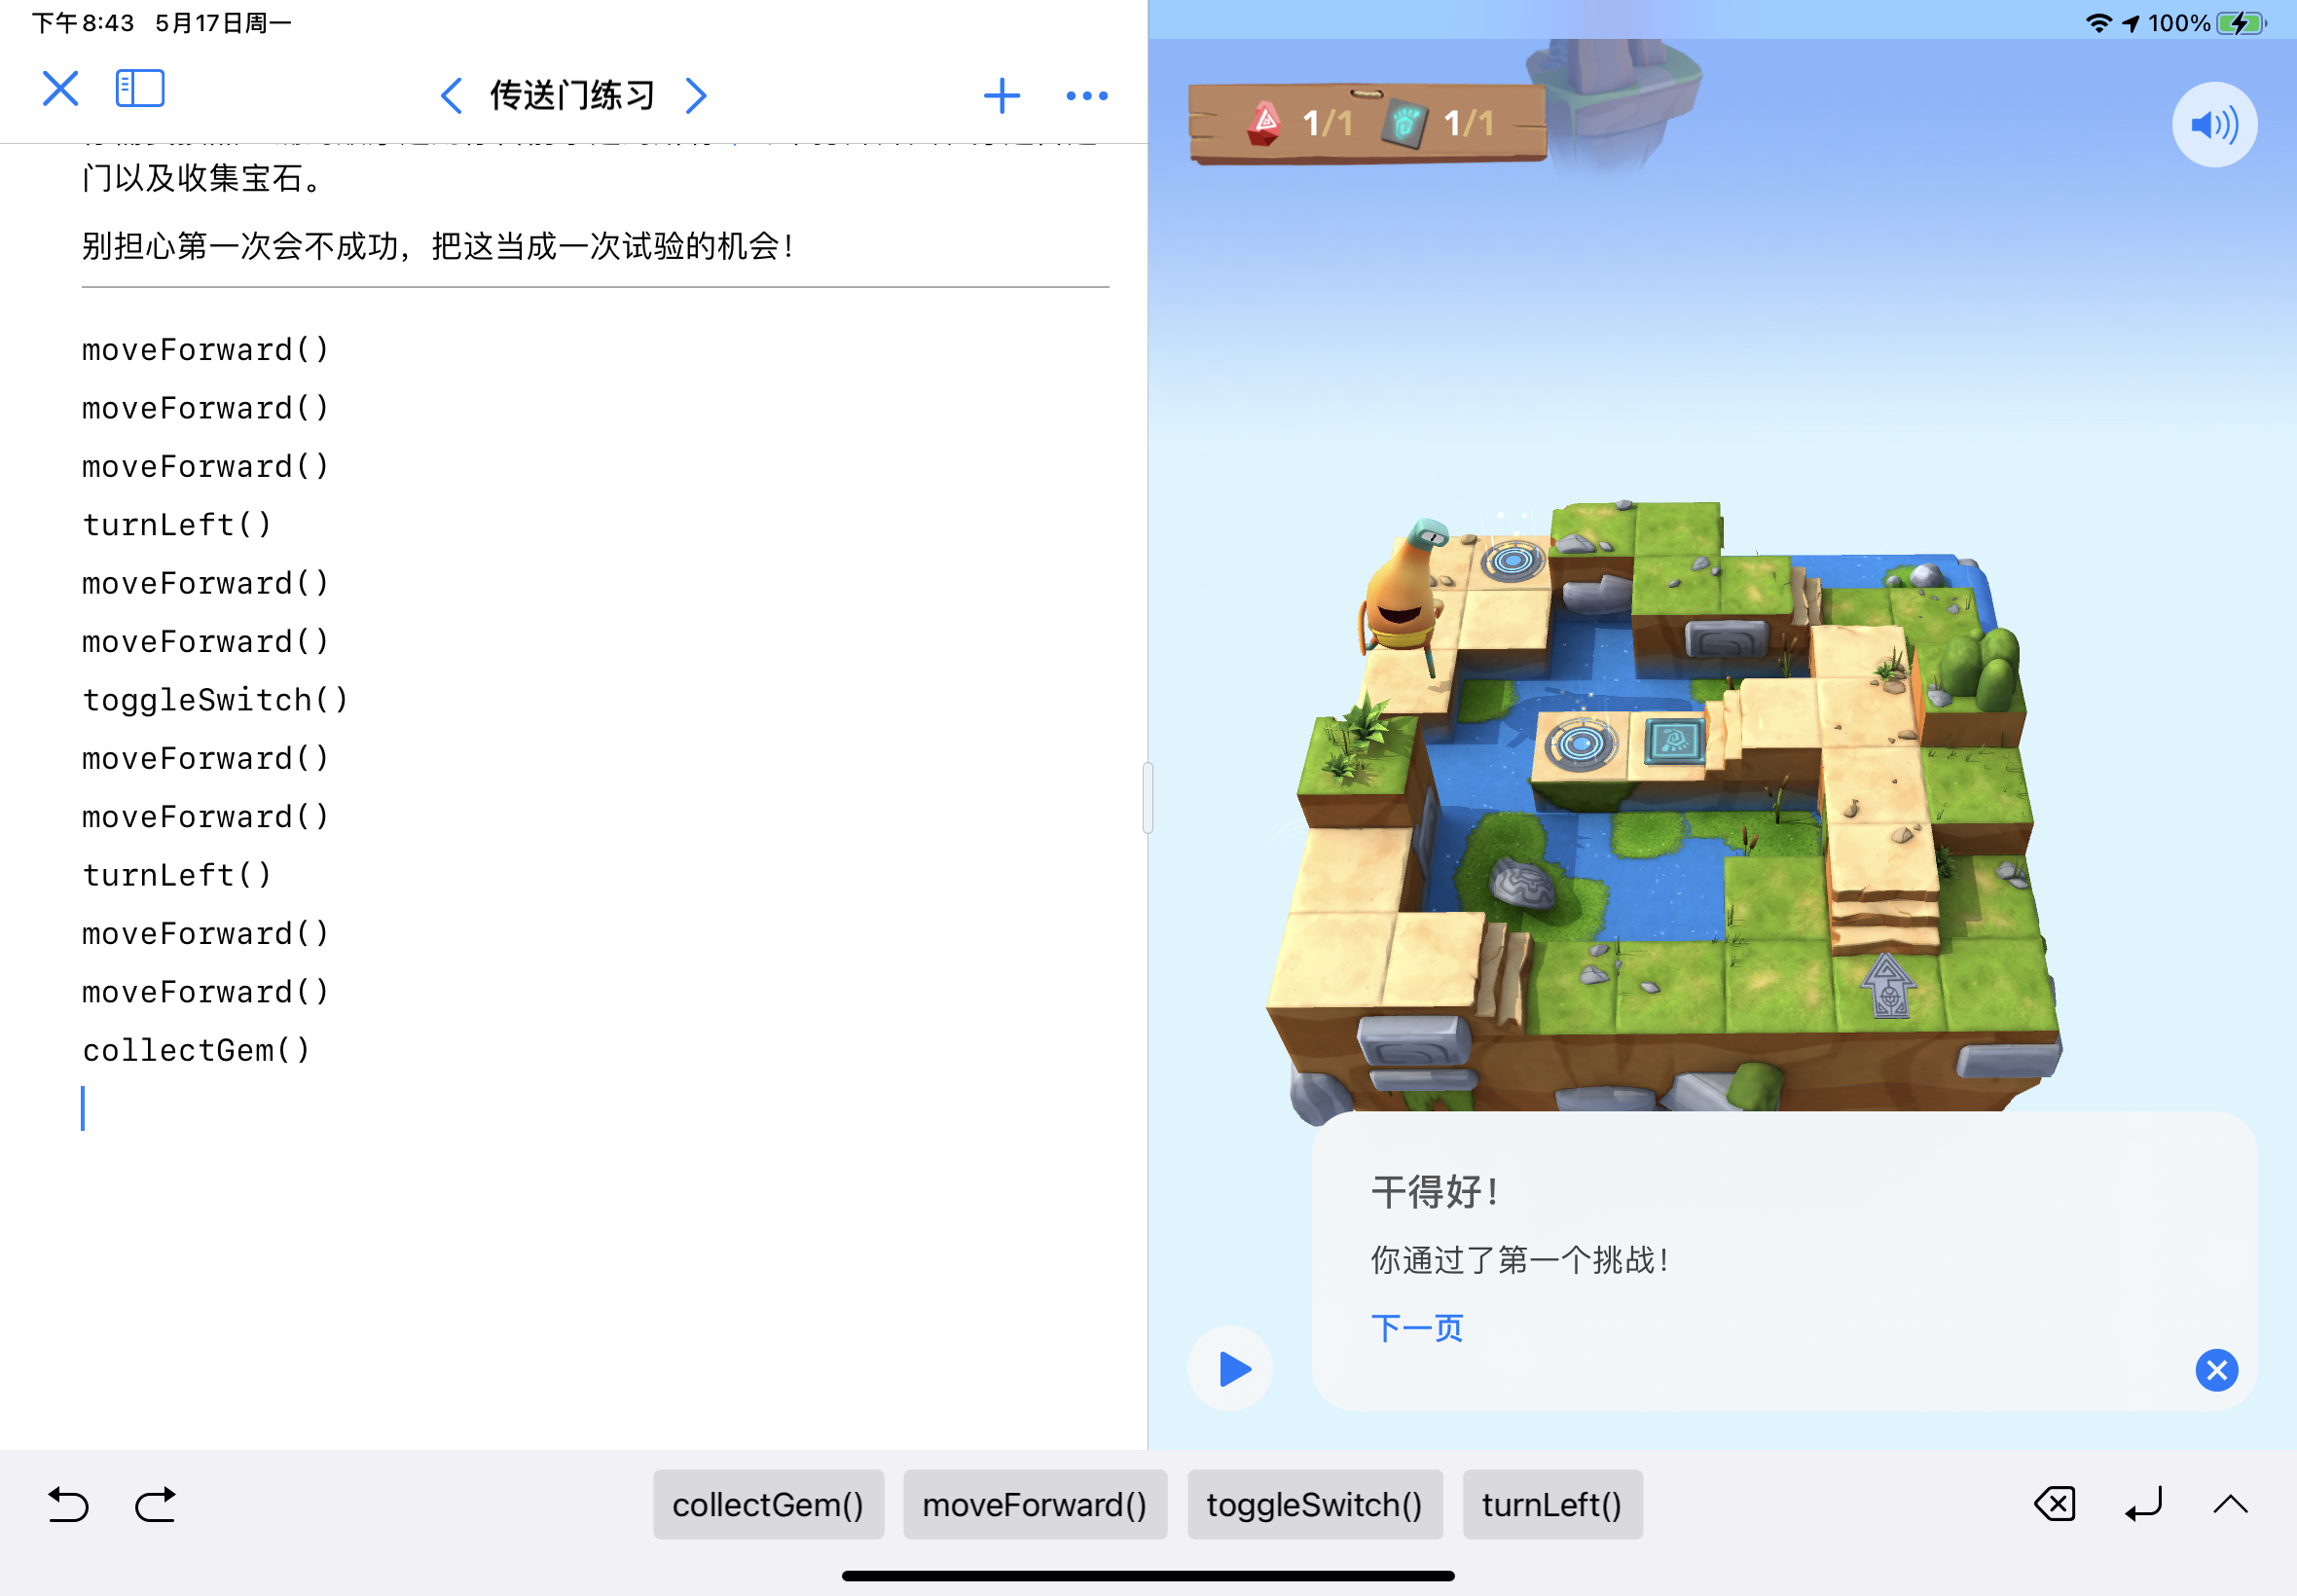Open more options with the ellipsis button
The height and width of the screenshot is (1596, 2297).
pos(1086,95)
